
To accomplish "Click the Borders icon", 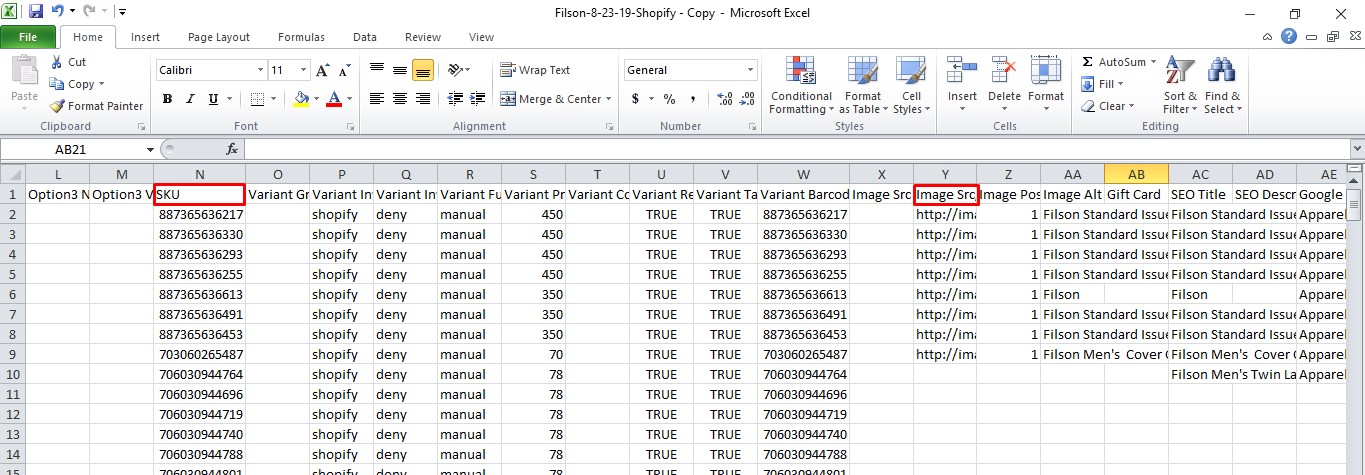I will click(x=257, y=99).
